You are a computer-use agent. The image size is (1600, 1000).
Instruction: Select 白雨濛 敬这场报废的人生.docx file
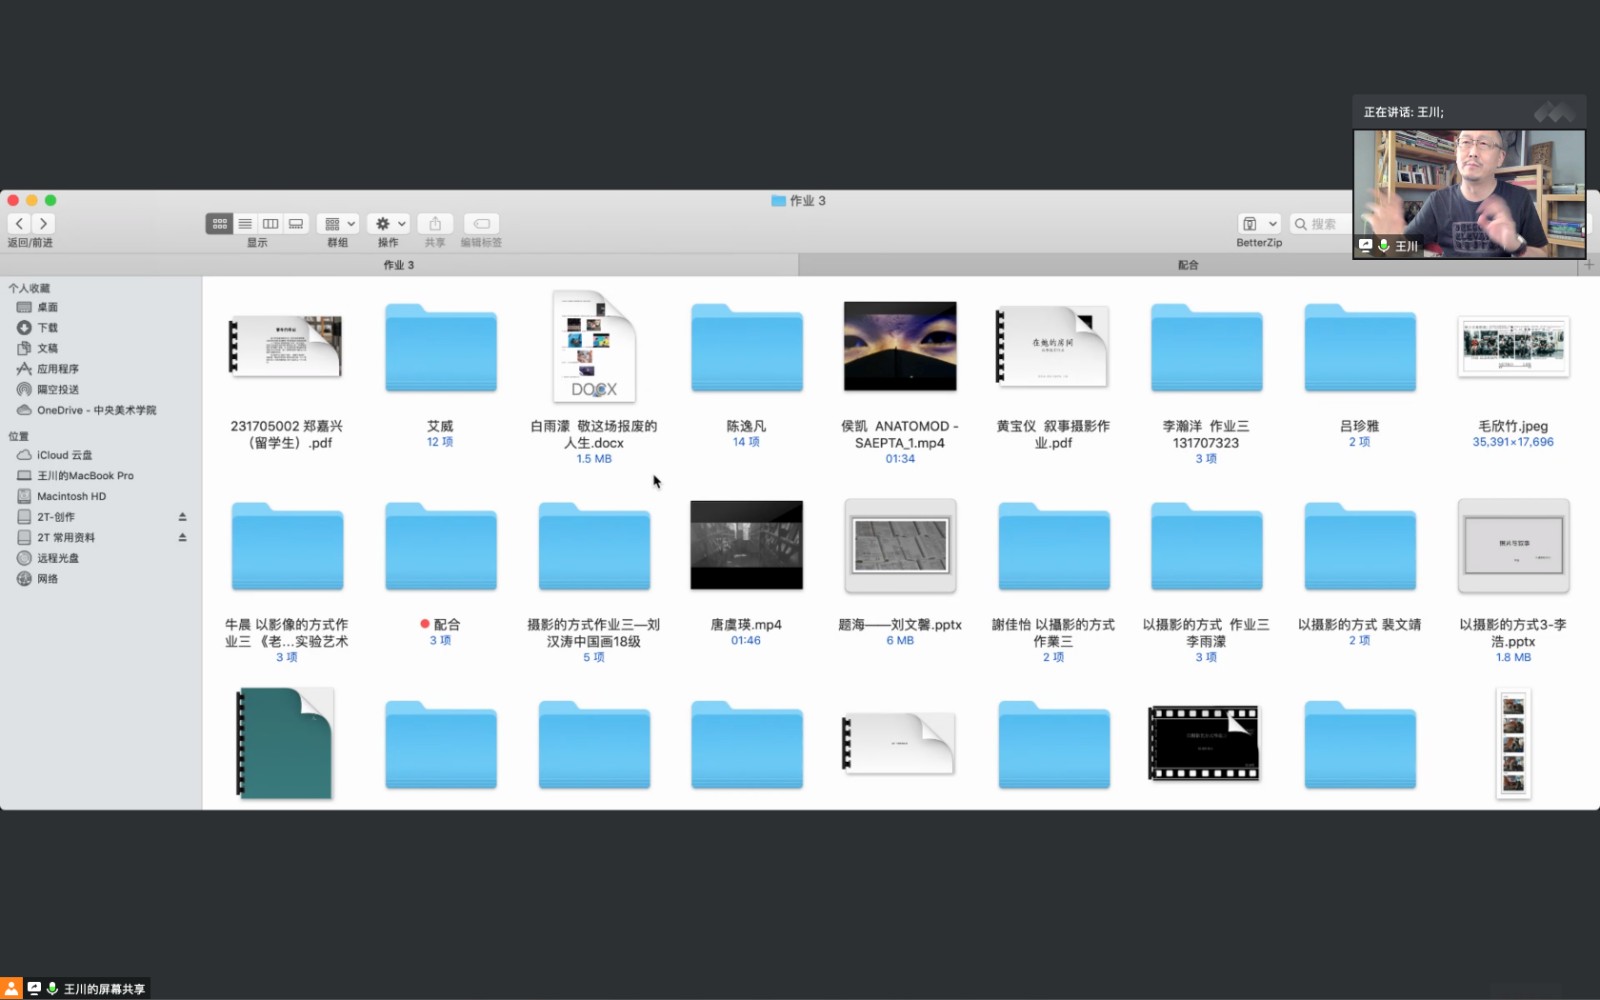[x=594, y=346]
